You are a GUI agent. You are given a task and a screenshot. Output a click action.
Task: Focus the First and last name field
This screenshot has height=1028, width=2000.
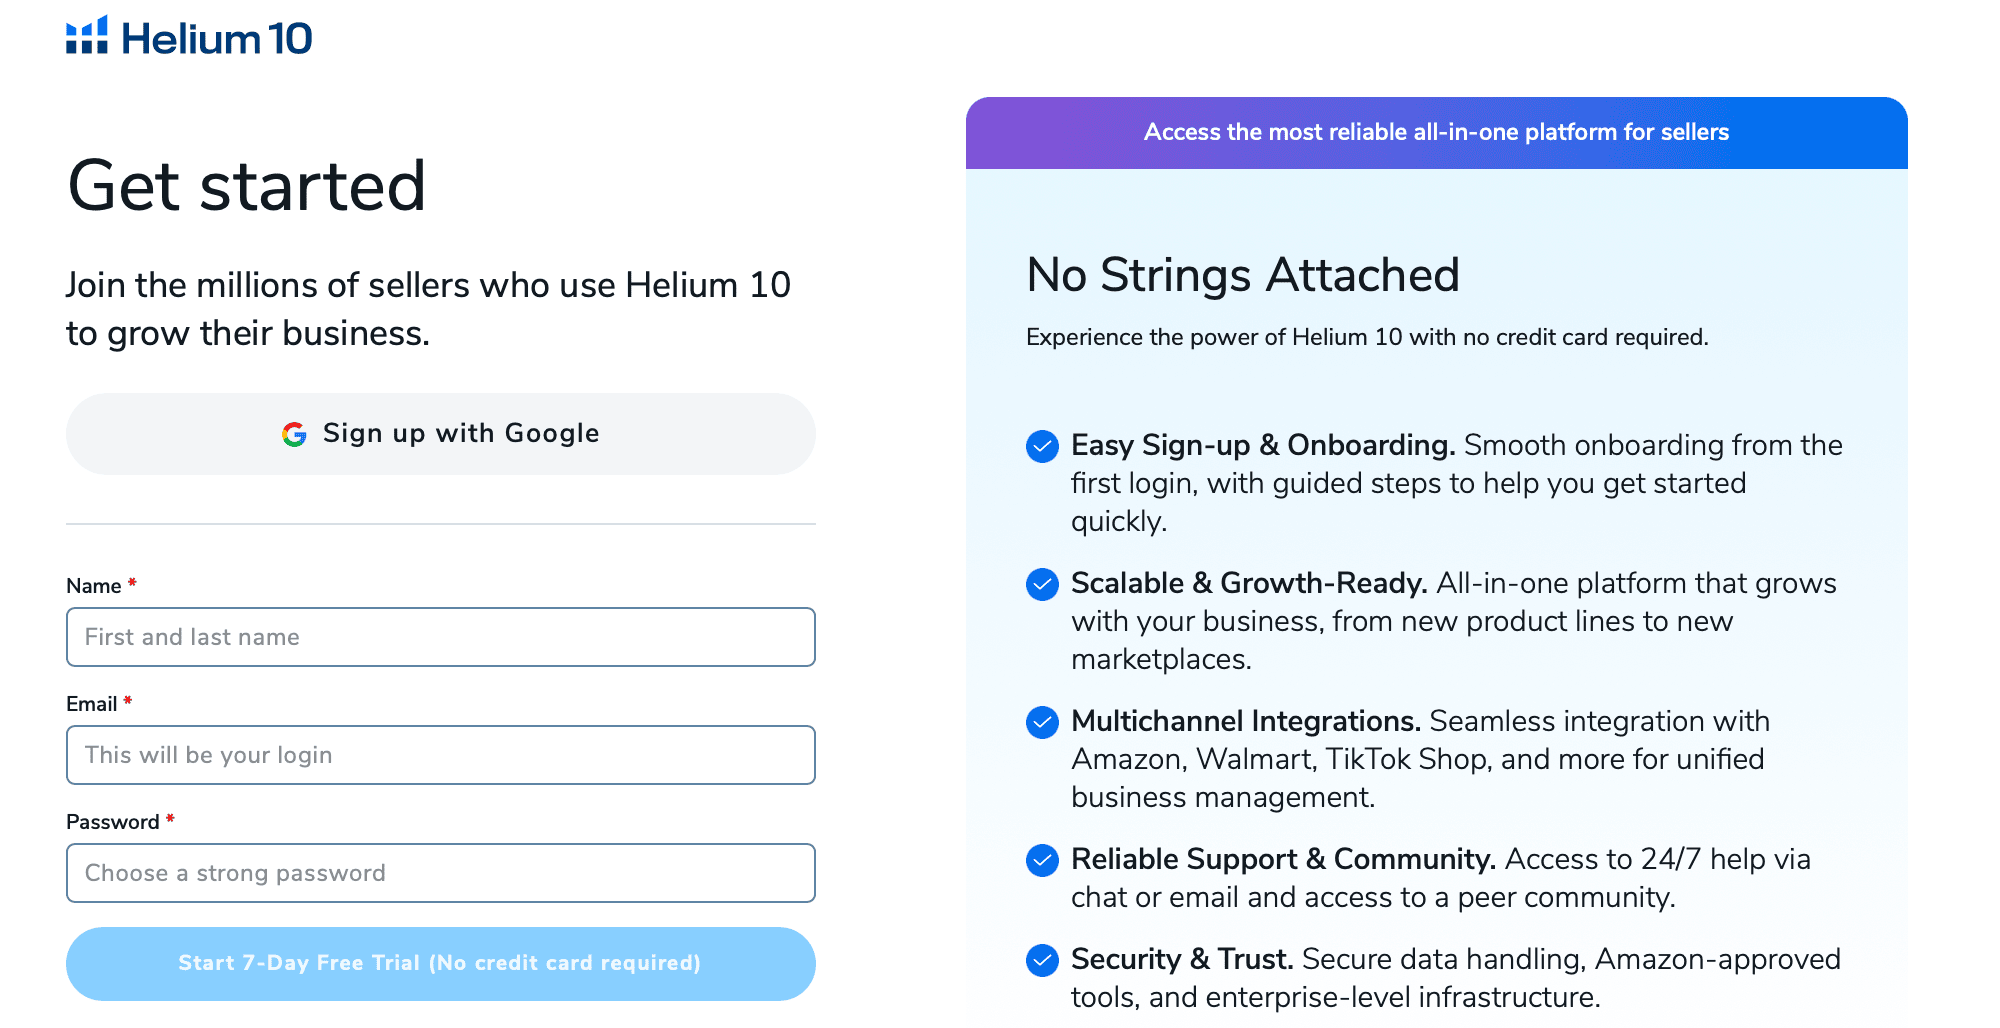[441, 637]
